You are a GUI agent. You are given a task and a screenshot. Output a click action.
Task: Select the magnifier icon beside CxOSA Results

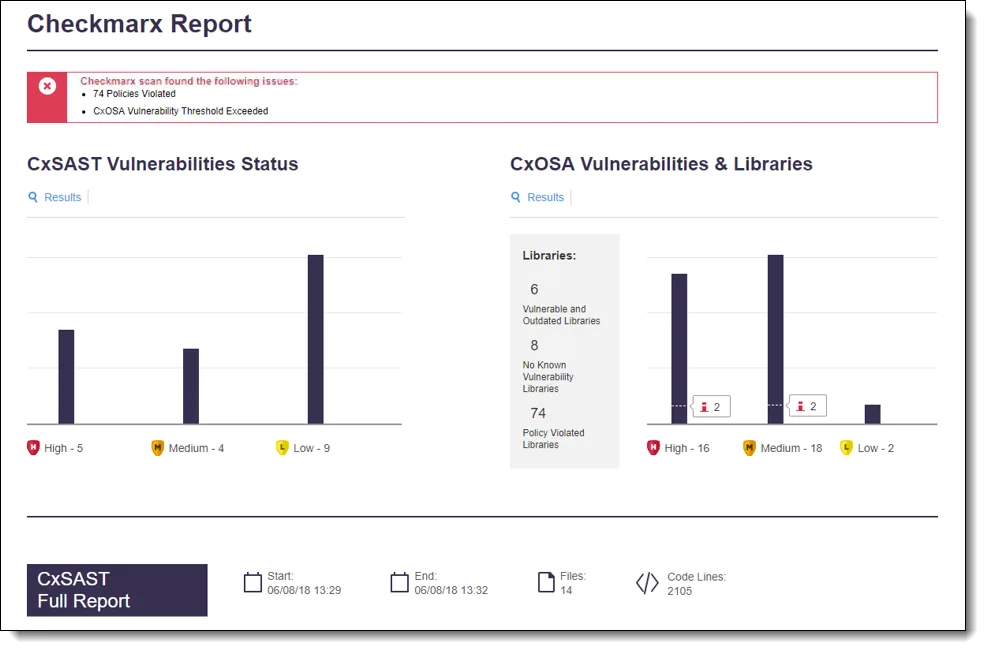[x=514, y=197]
